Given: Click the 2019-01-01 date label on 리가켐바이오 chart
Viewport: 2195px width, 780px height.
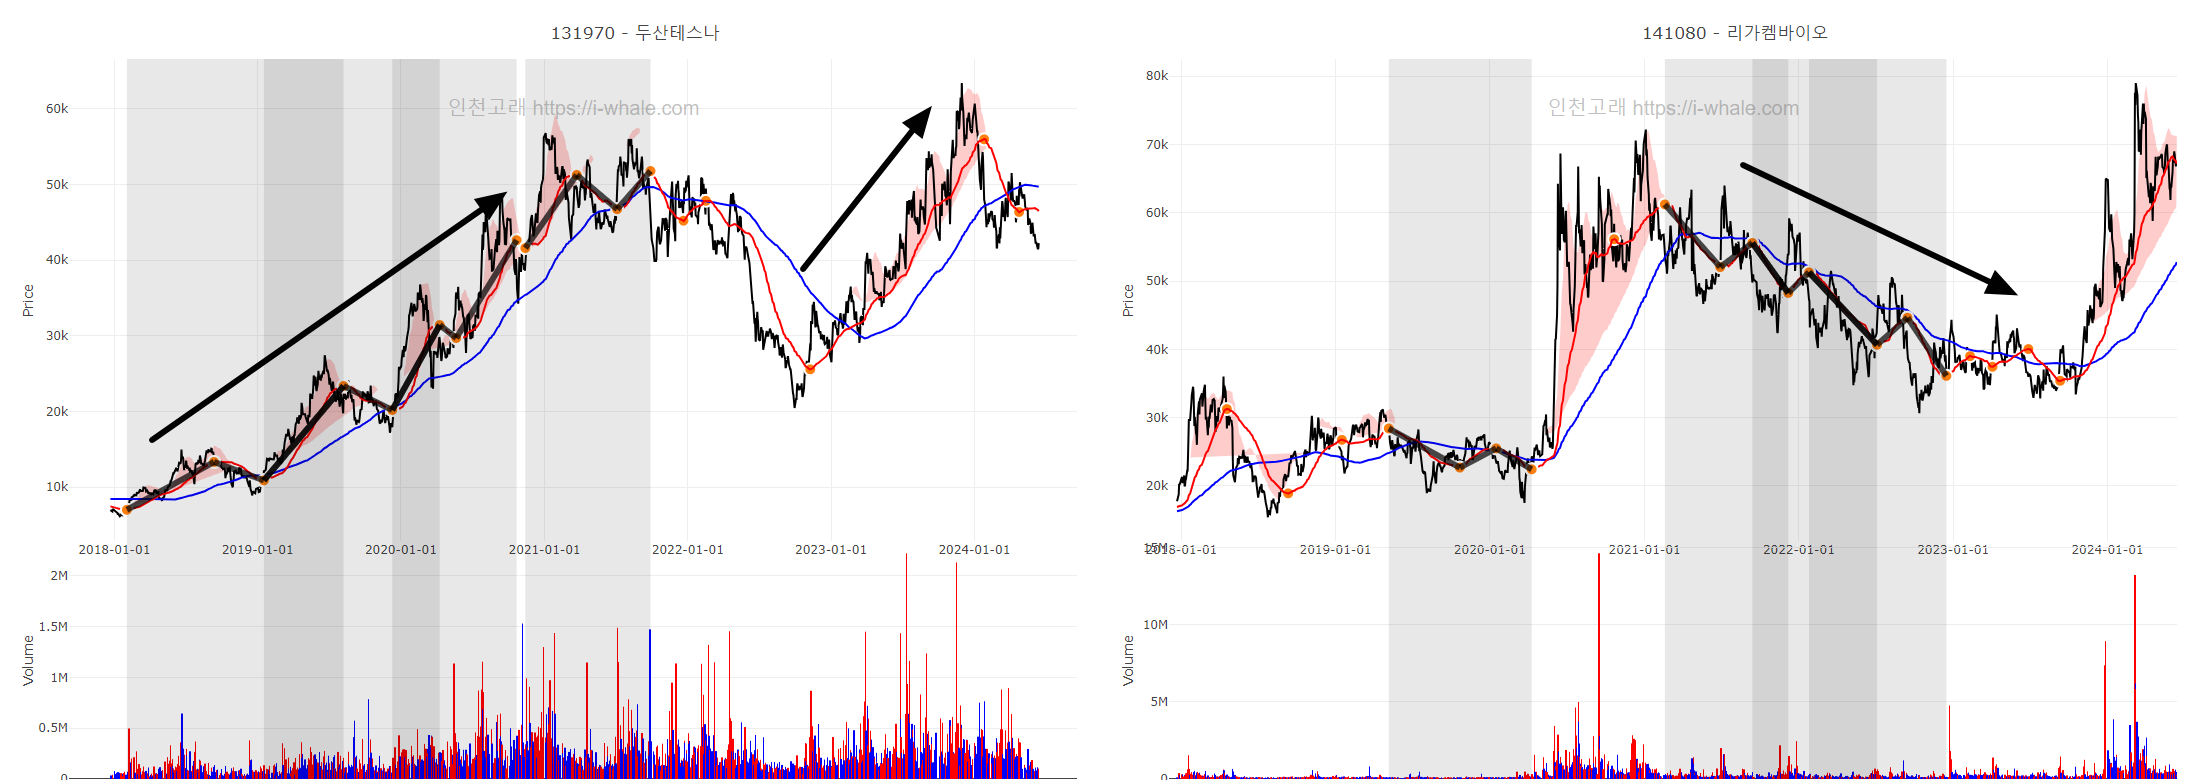Looking at the screenshot, I should point(1335,550).
